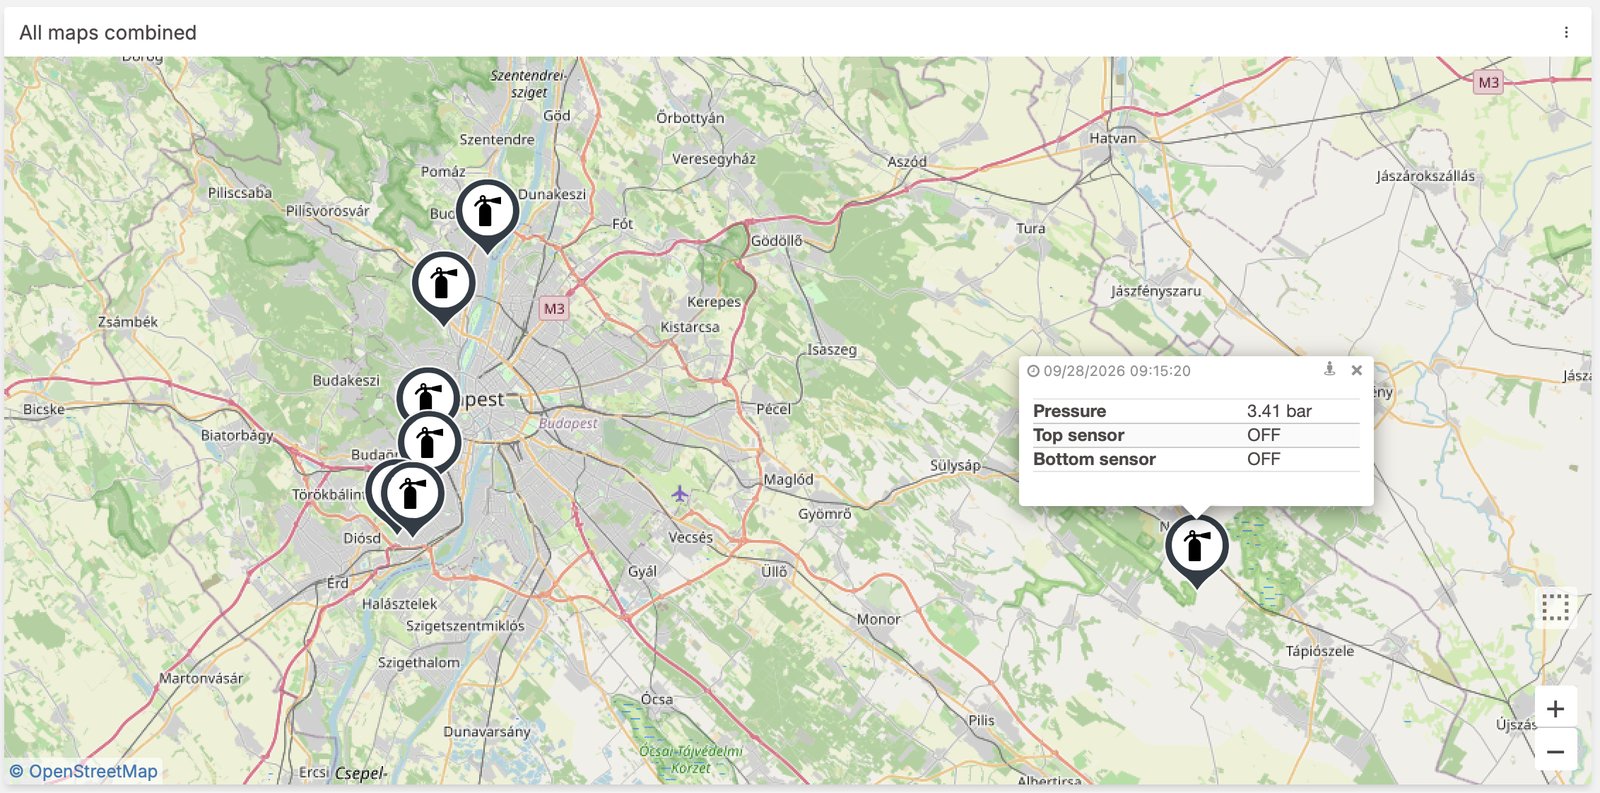The height and width of the screenshot is (793, 1600).
Task: Click the Sülysáp town label
Action: 955,465
